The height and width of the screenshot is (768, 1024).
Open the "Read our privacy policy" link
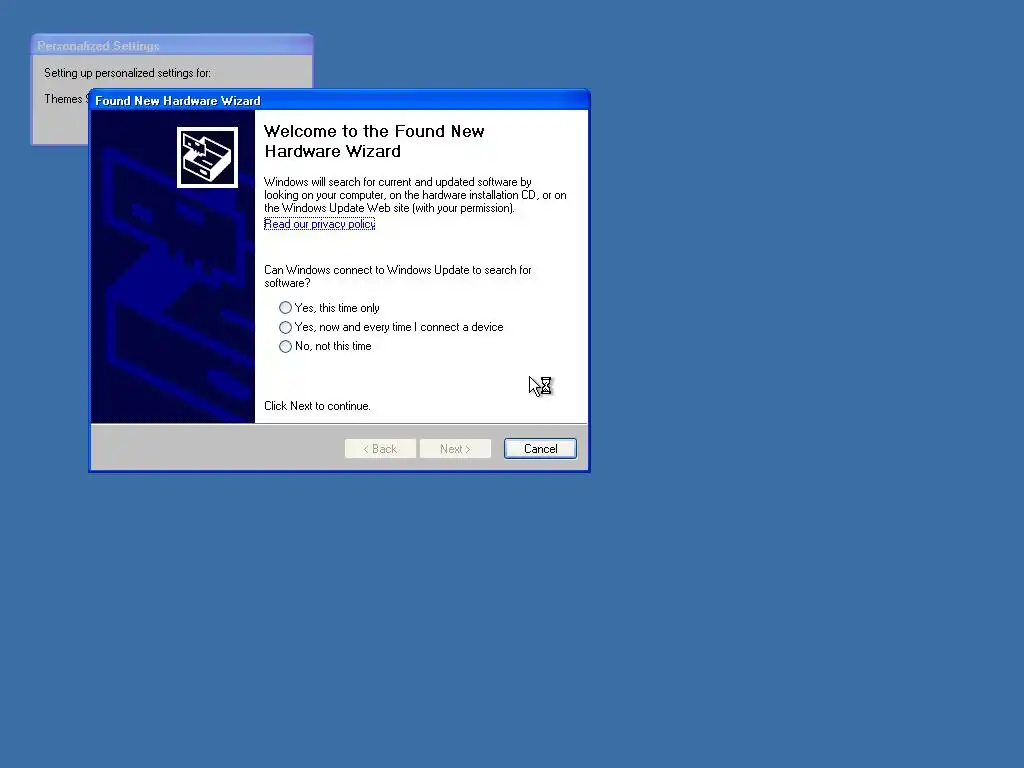(319, 224)
